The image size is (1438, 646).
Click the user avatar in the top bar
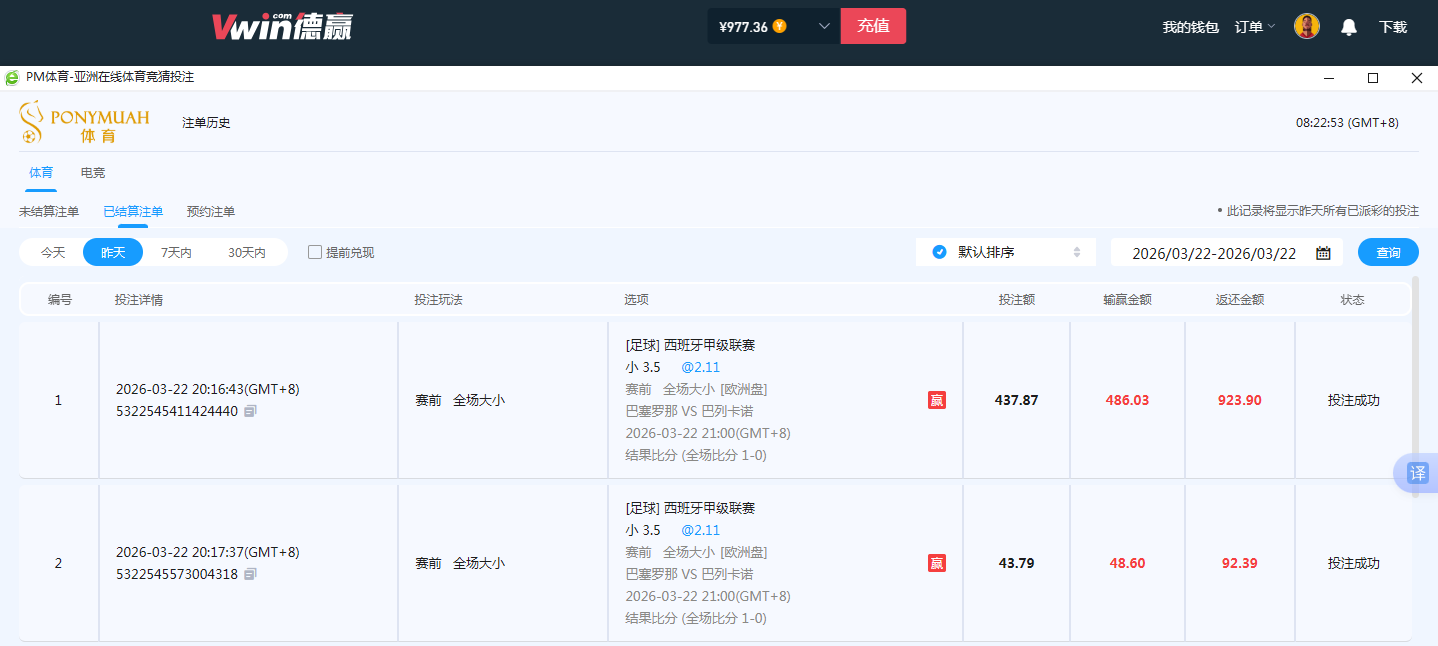point(1306,26)
